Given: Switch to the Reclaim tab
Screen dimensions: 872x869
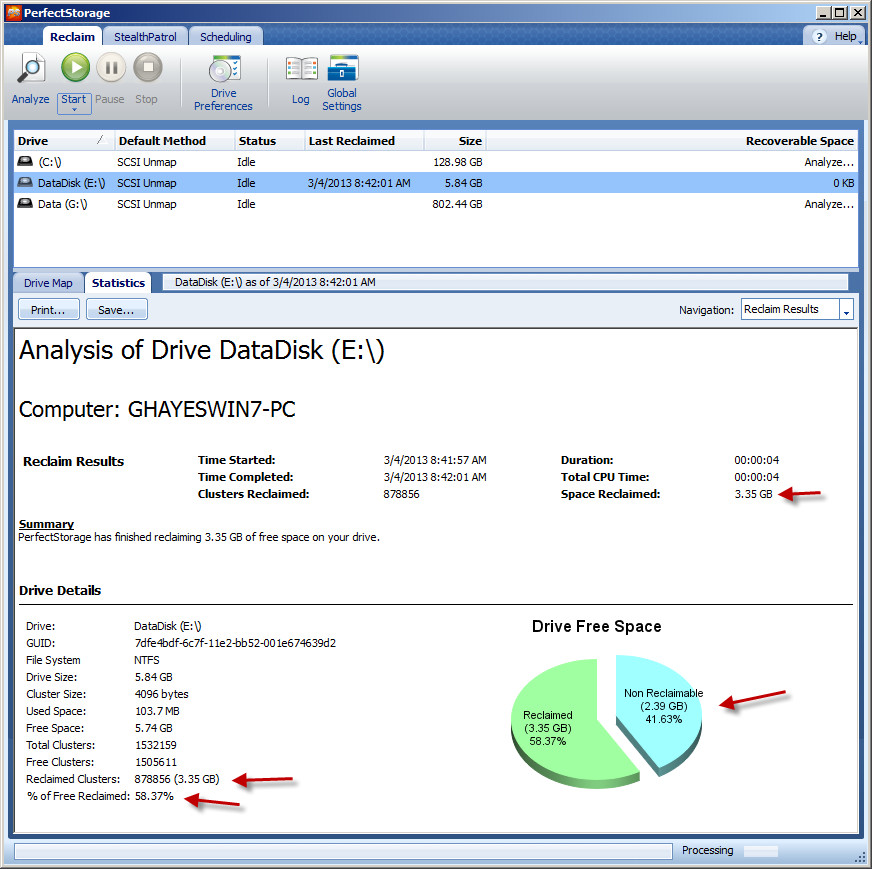Looking at the screenshot, I should coord(72,37).
